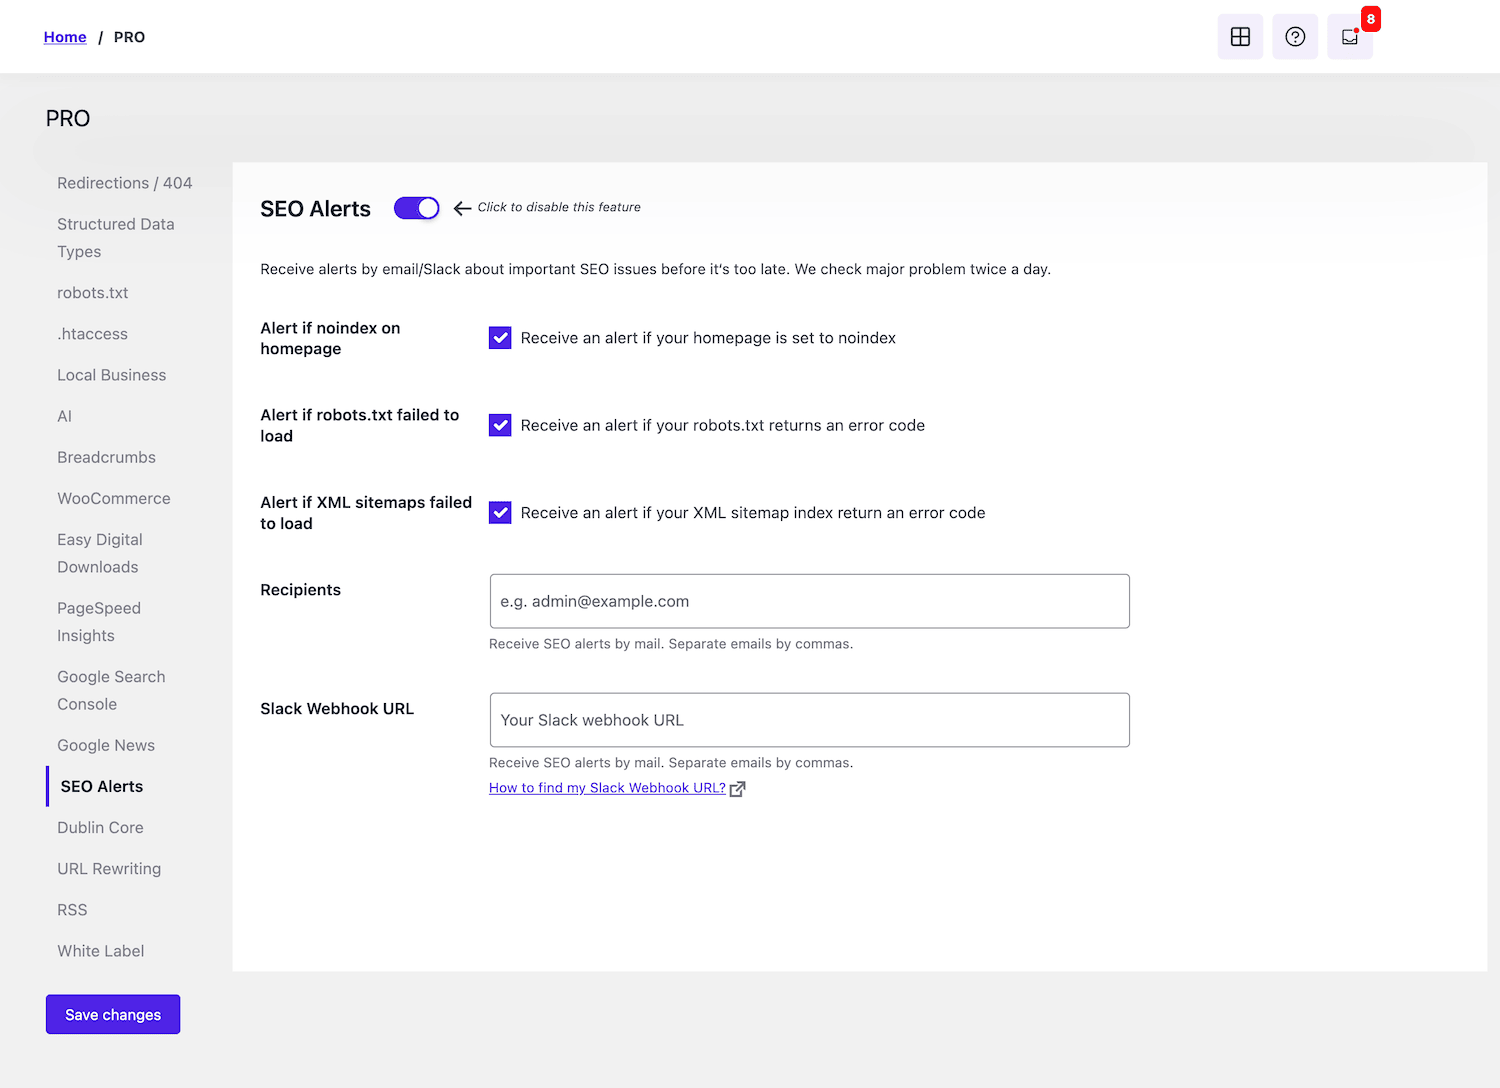Image resolution: width=1500 pixels, height=1088 pixels.
Task: Open notifications inbox with 8 badge
Action: pos(1350,37)
